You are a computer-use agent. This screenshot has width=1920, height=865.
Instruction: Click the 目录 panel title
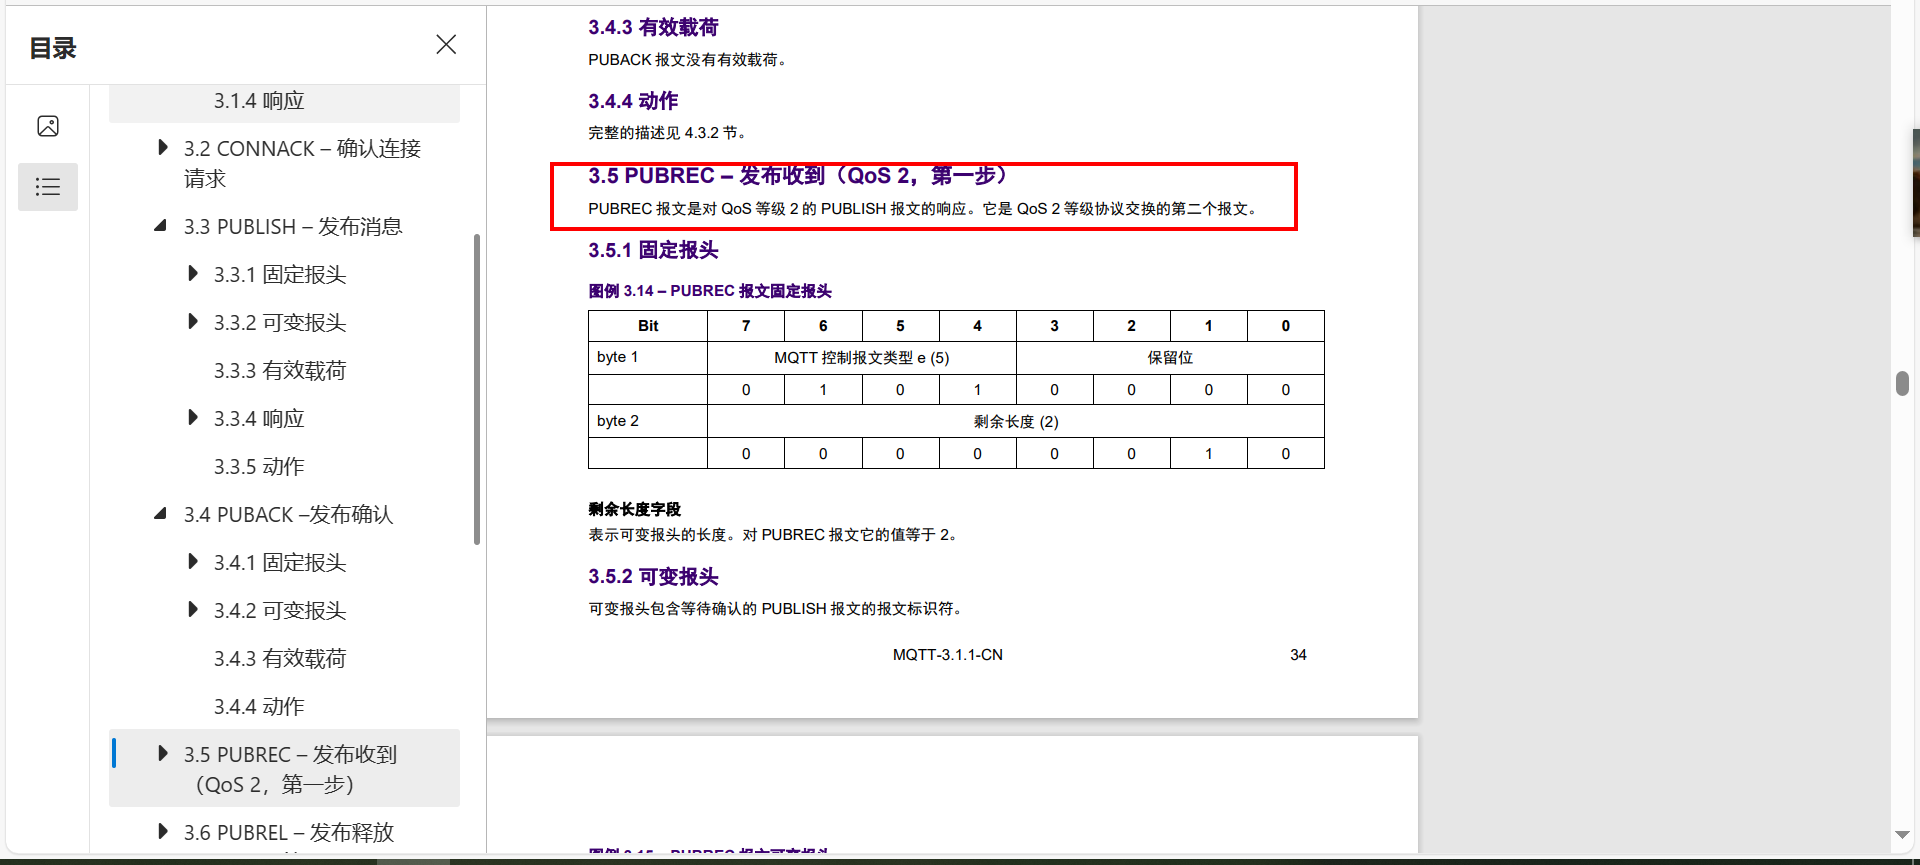tap(53, 48)
